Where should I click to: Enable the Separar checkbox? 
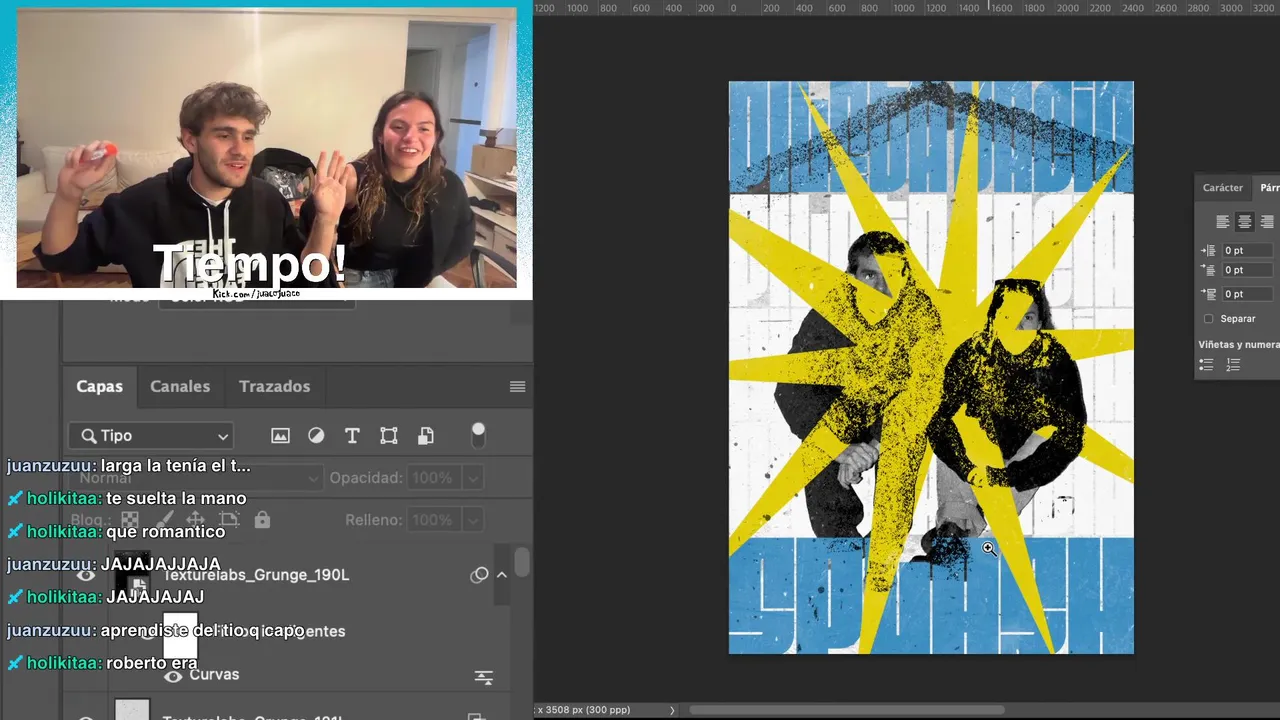tap(1208, 319)
